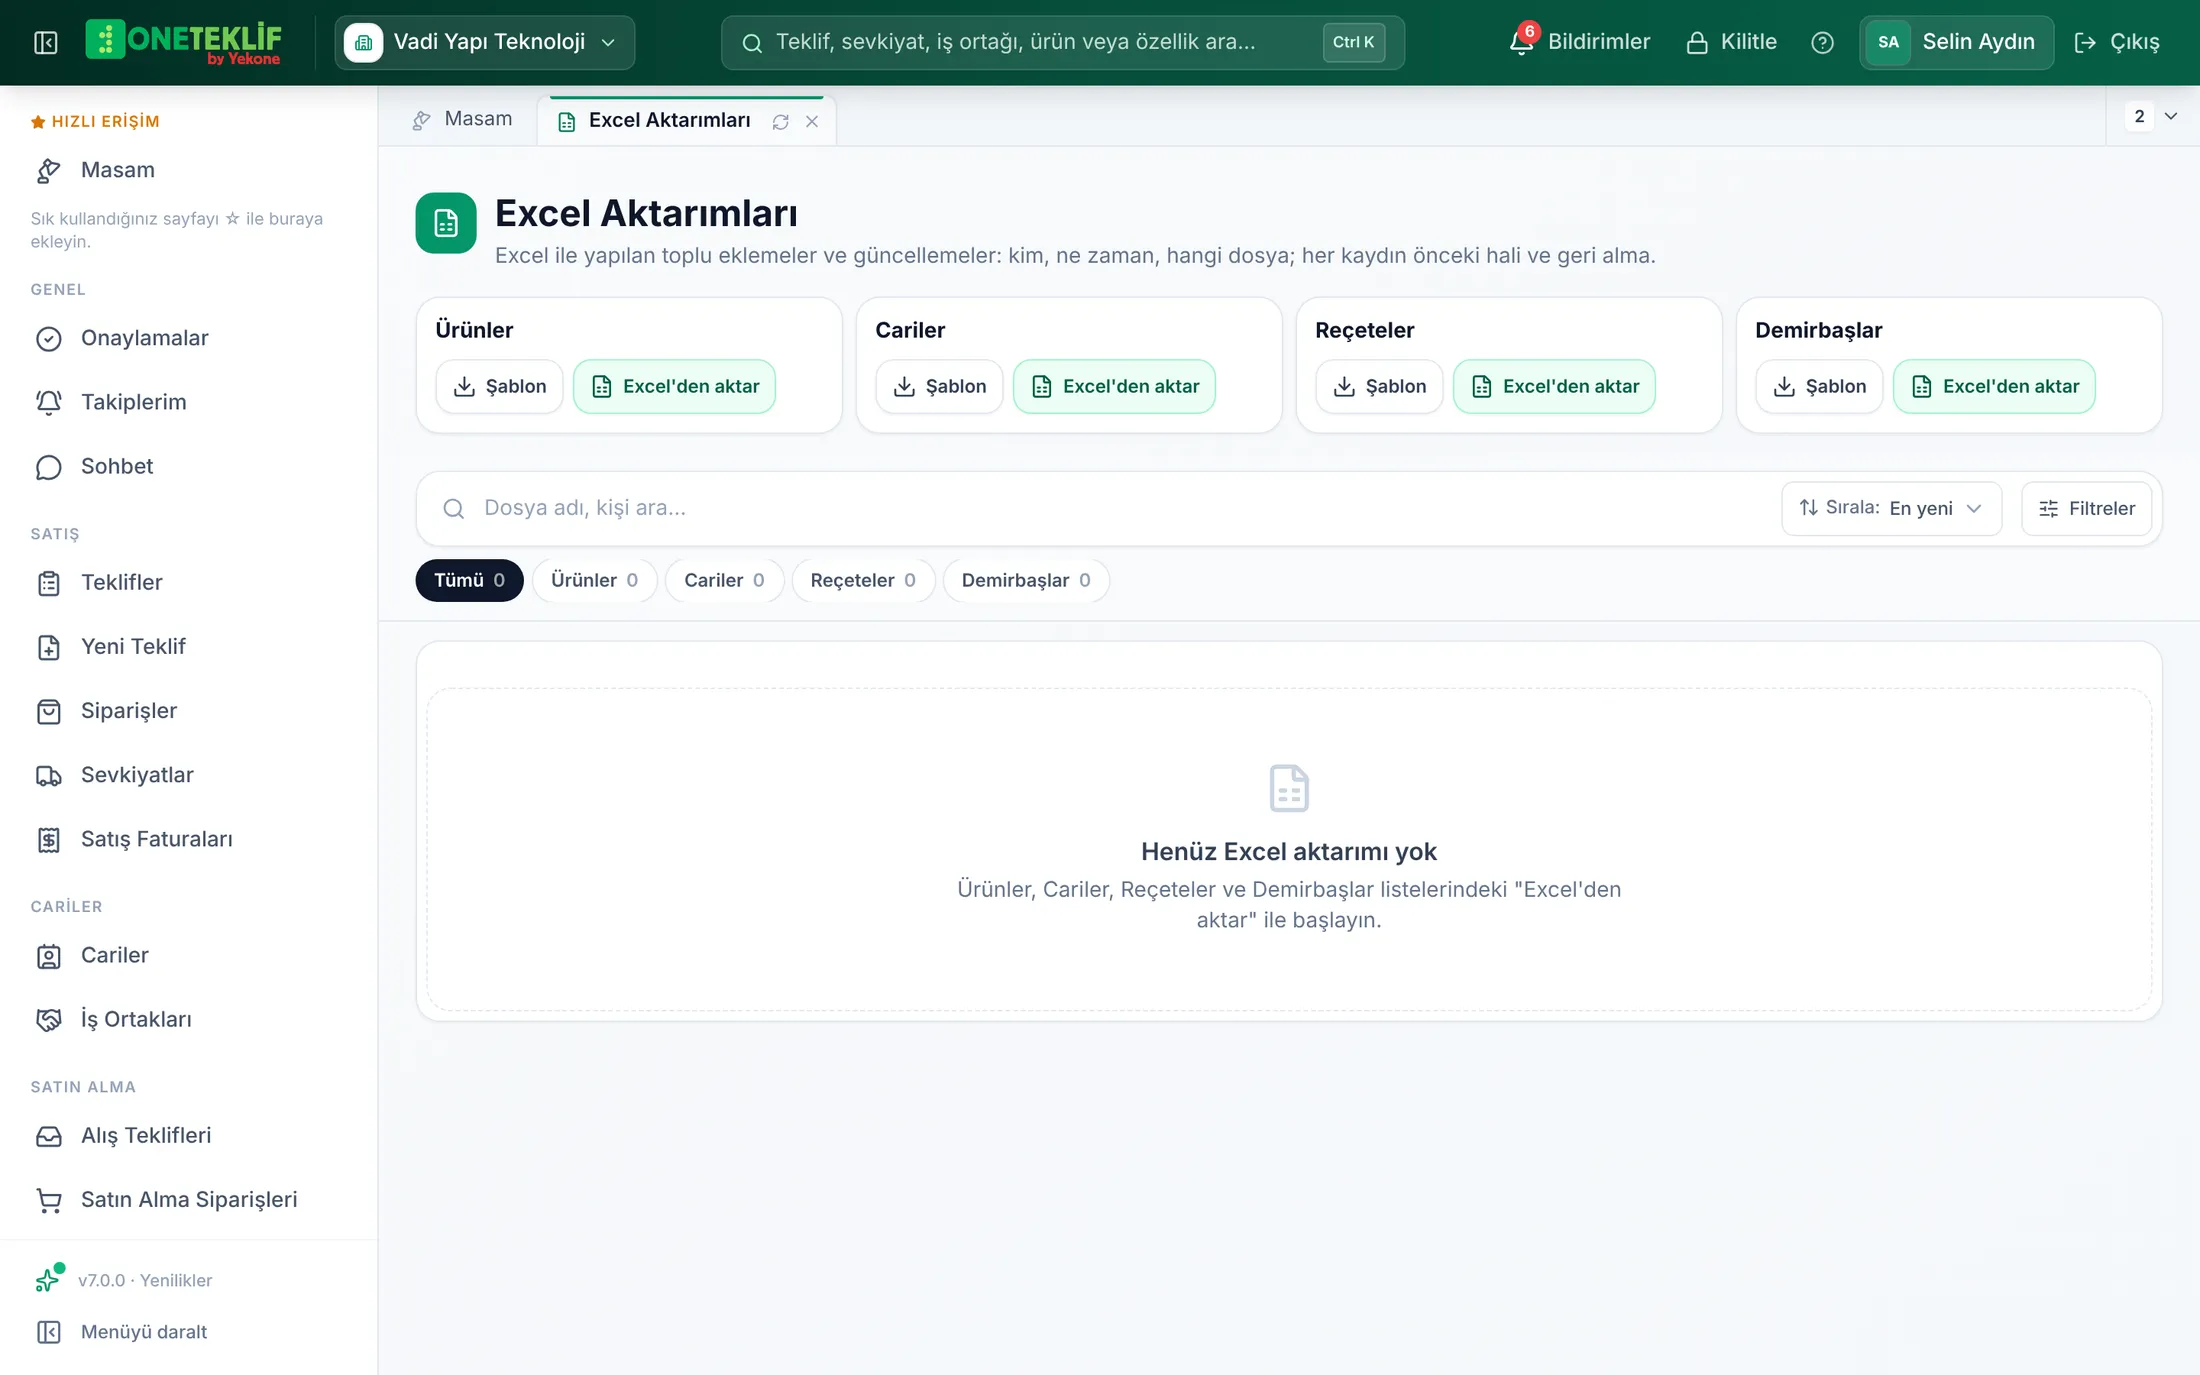Click Excel'den aktar under Demirbaşlar
Image resolution: width=2200 pixels, height=1375 pixels.
[x=1995, y=386]
